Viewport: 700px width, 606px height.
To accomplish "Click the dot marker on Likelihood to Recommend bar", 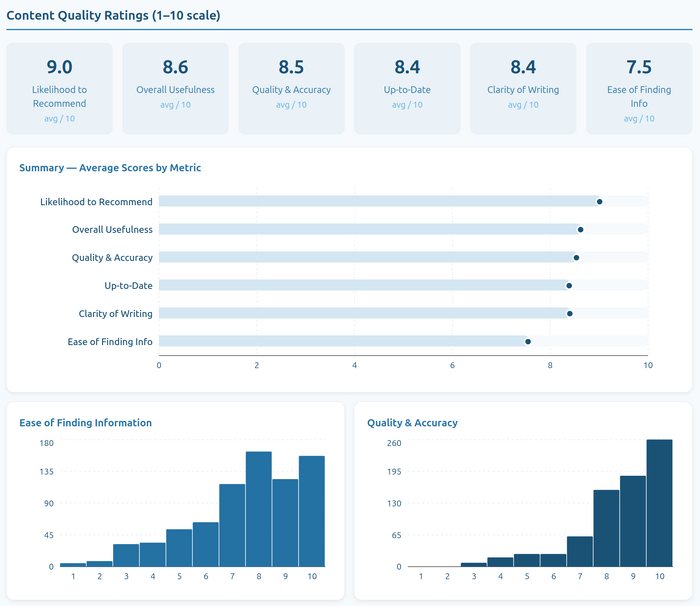I will [599, 202].
